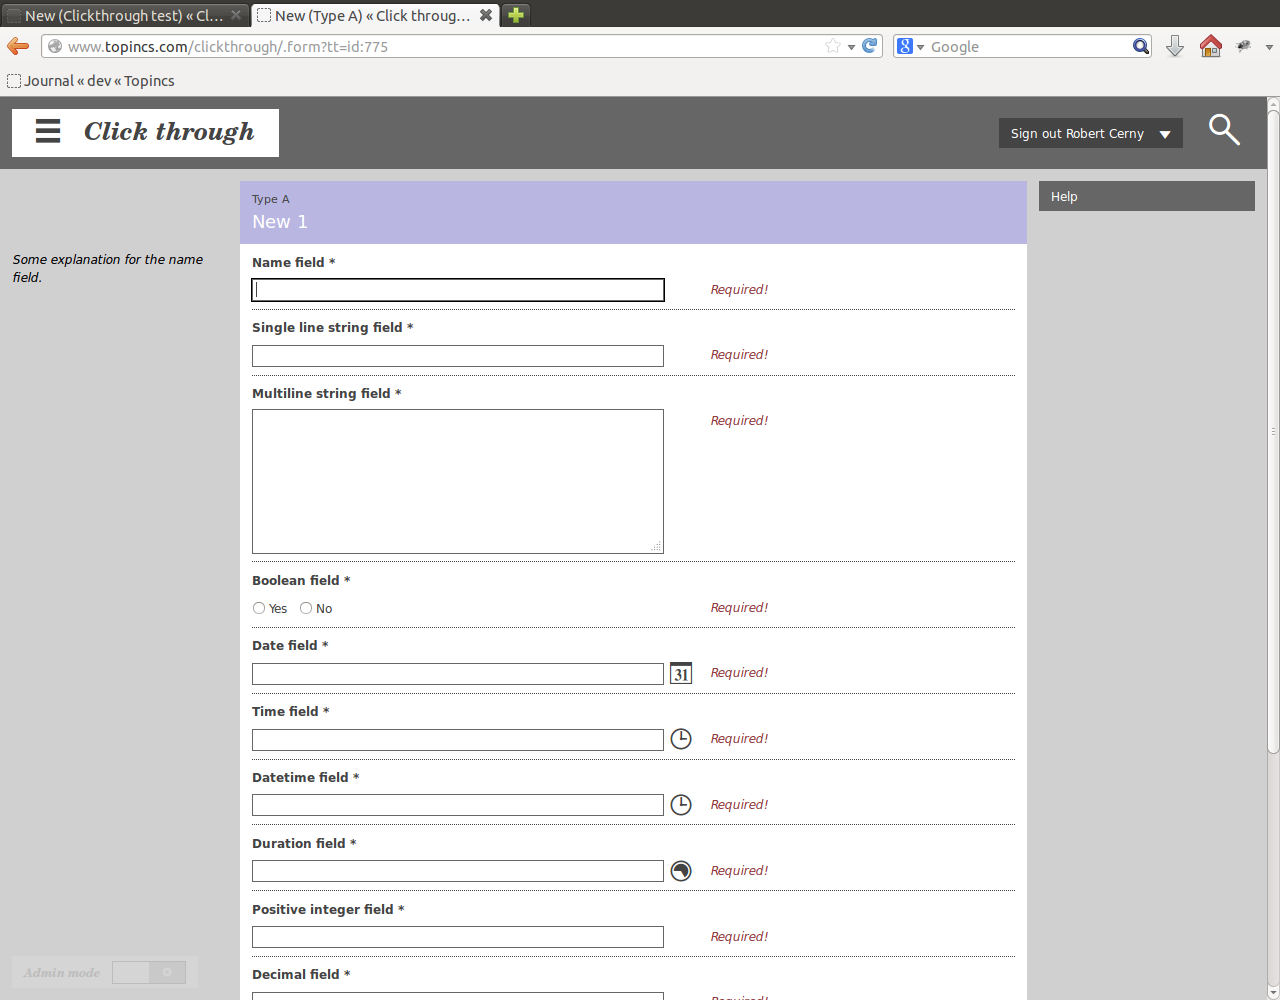Select Yes for Boolean field
1280x1000 pixels.
(259, 608)
